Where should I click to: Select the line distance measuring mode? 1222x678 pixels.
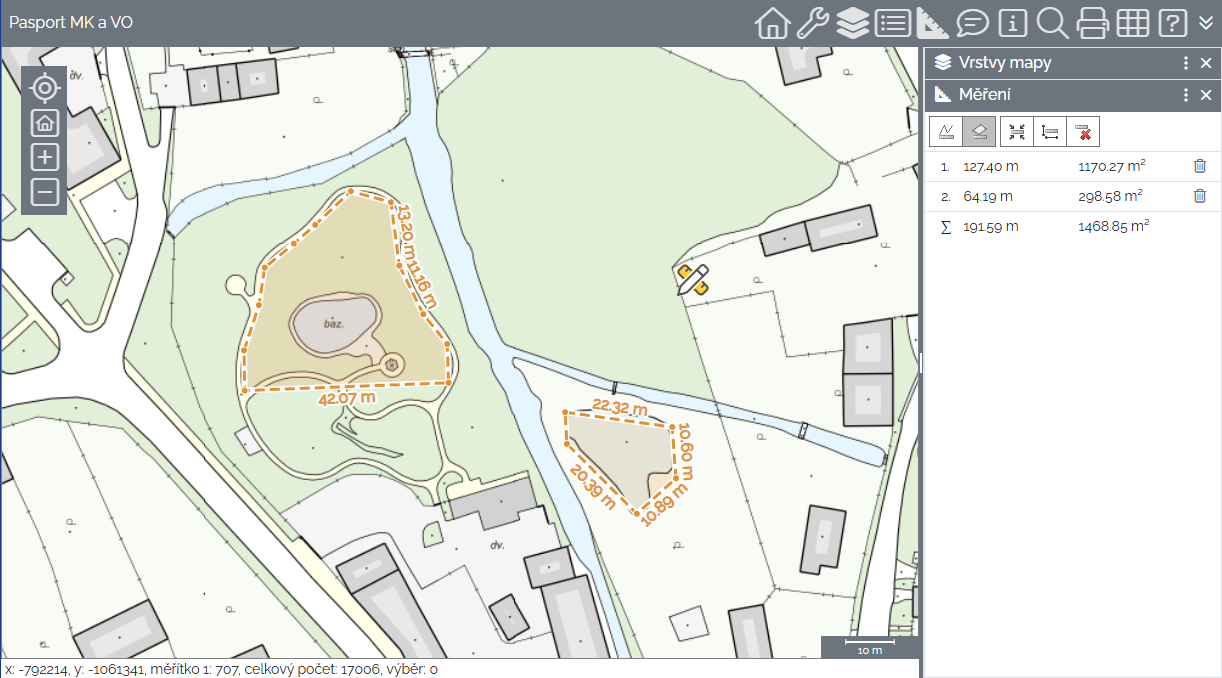946,132
